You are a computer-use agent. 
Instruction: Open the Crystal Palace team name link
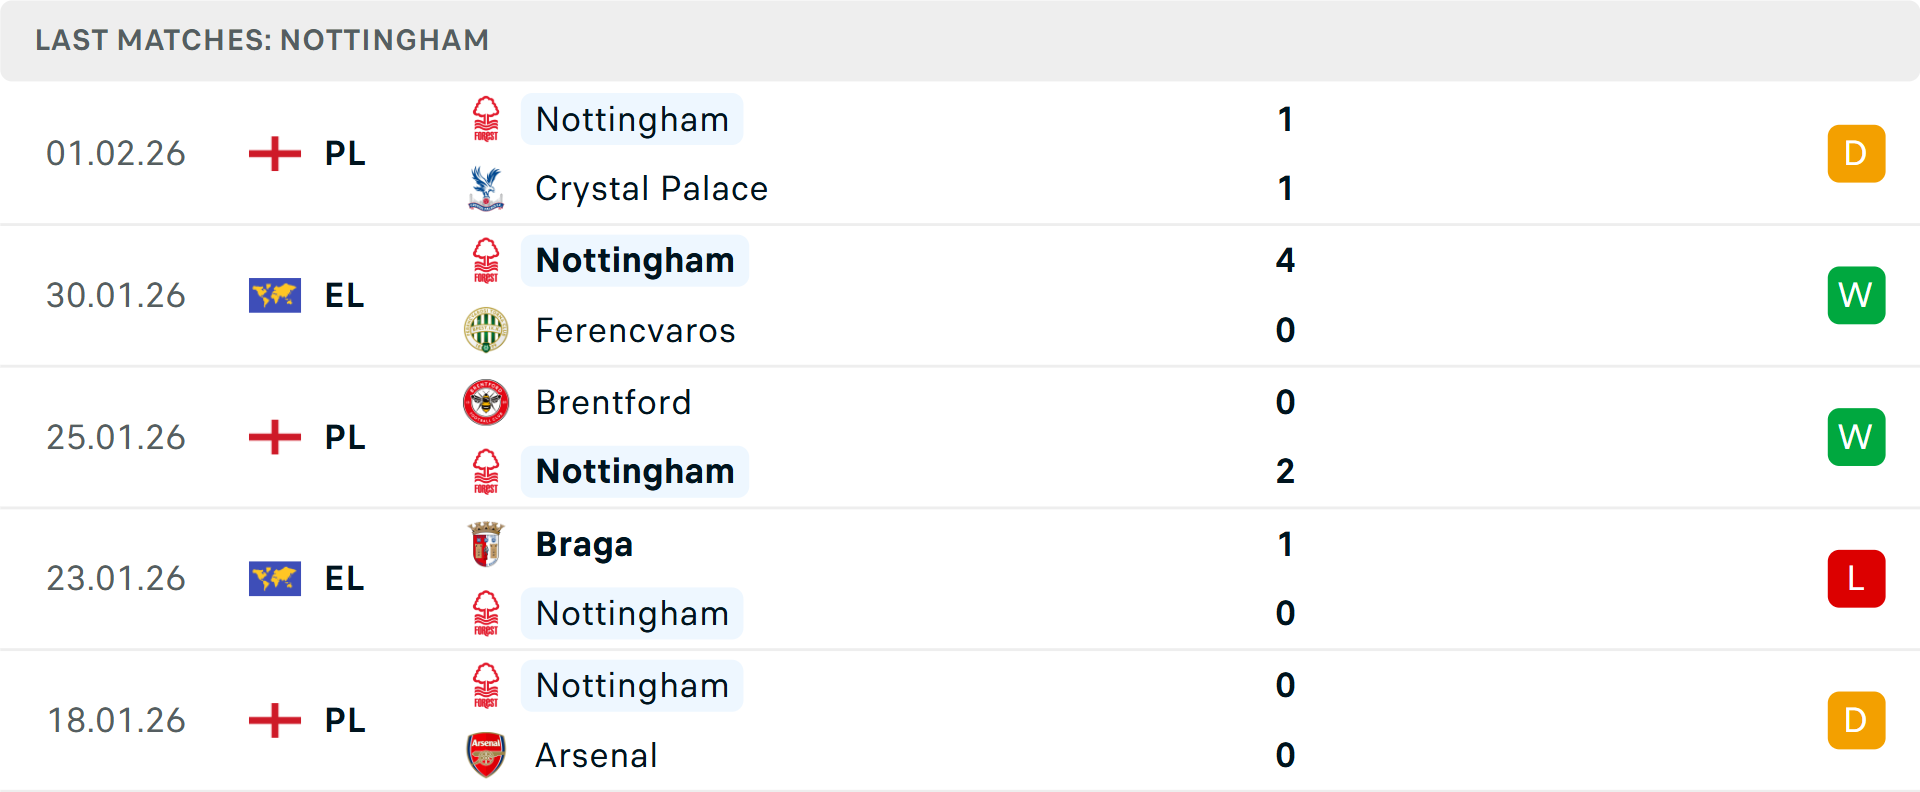651,189
